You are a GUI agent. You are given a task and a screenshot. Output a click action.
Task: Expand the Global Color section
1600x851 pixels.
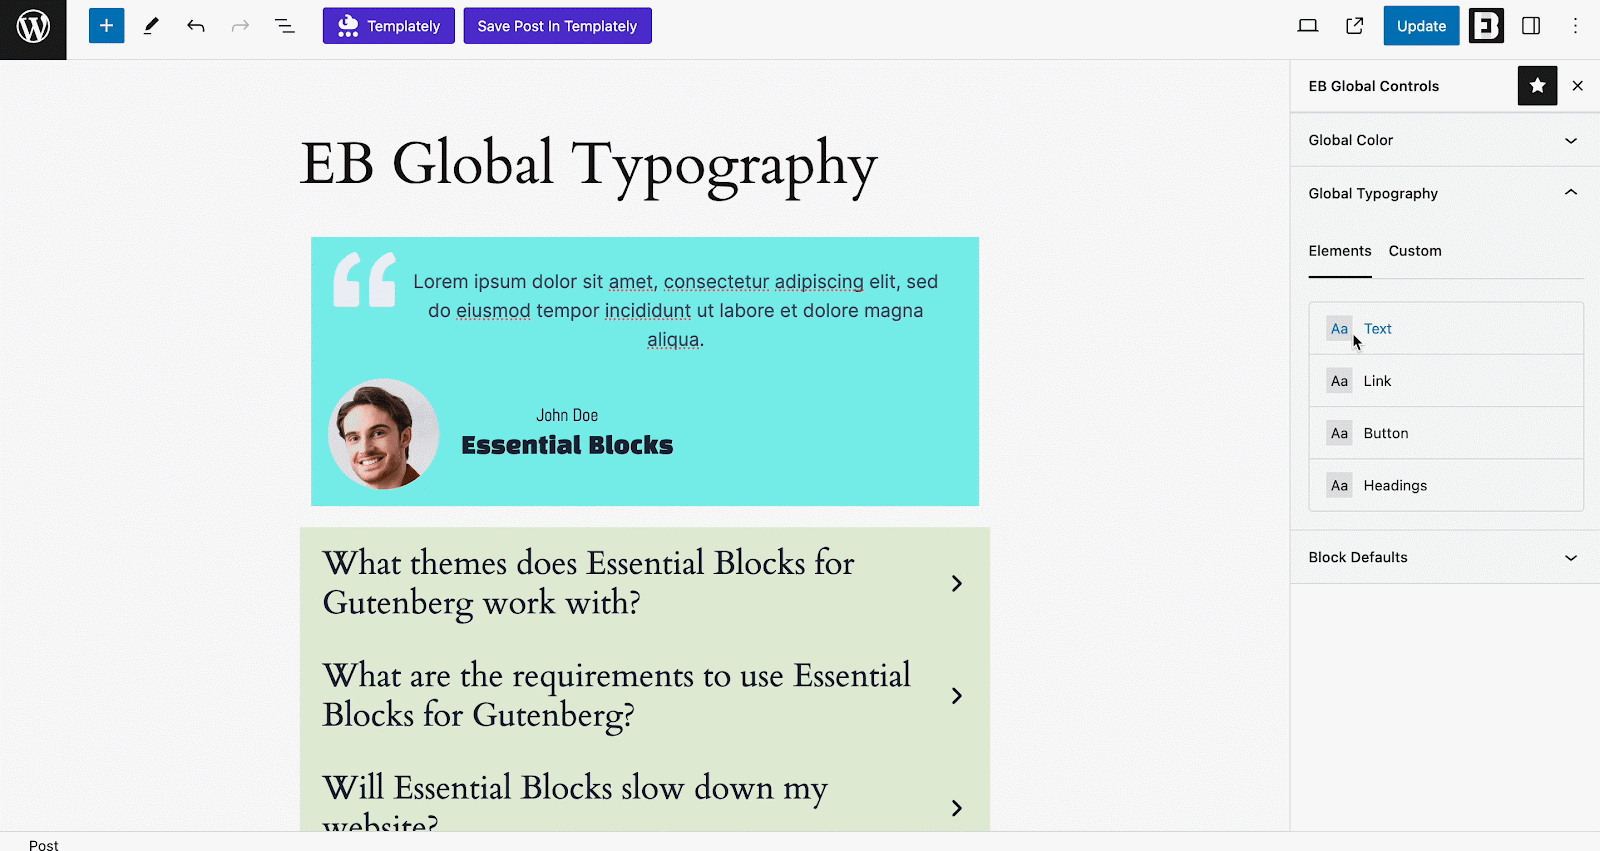[1445, 140]
